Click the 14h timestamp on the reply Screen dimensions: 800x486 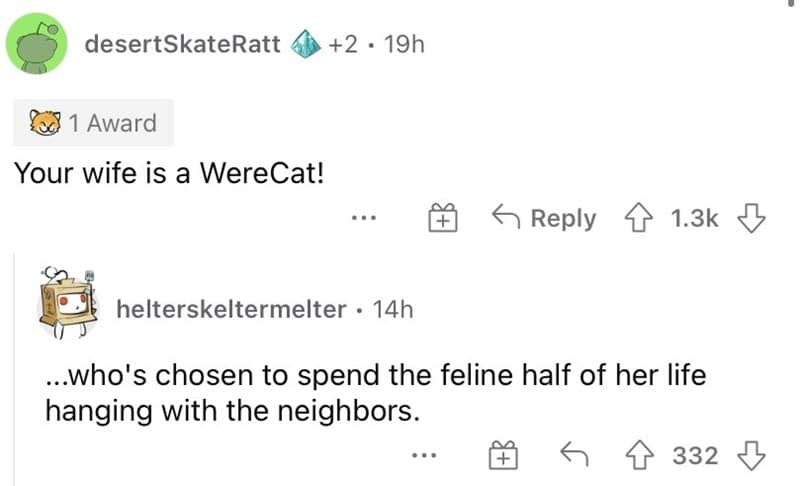tap(392, 310)
